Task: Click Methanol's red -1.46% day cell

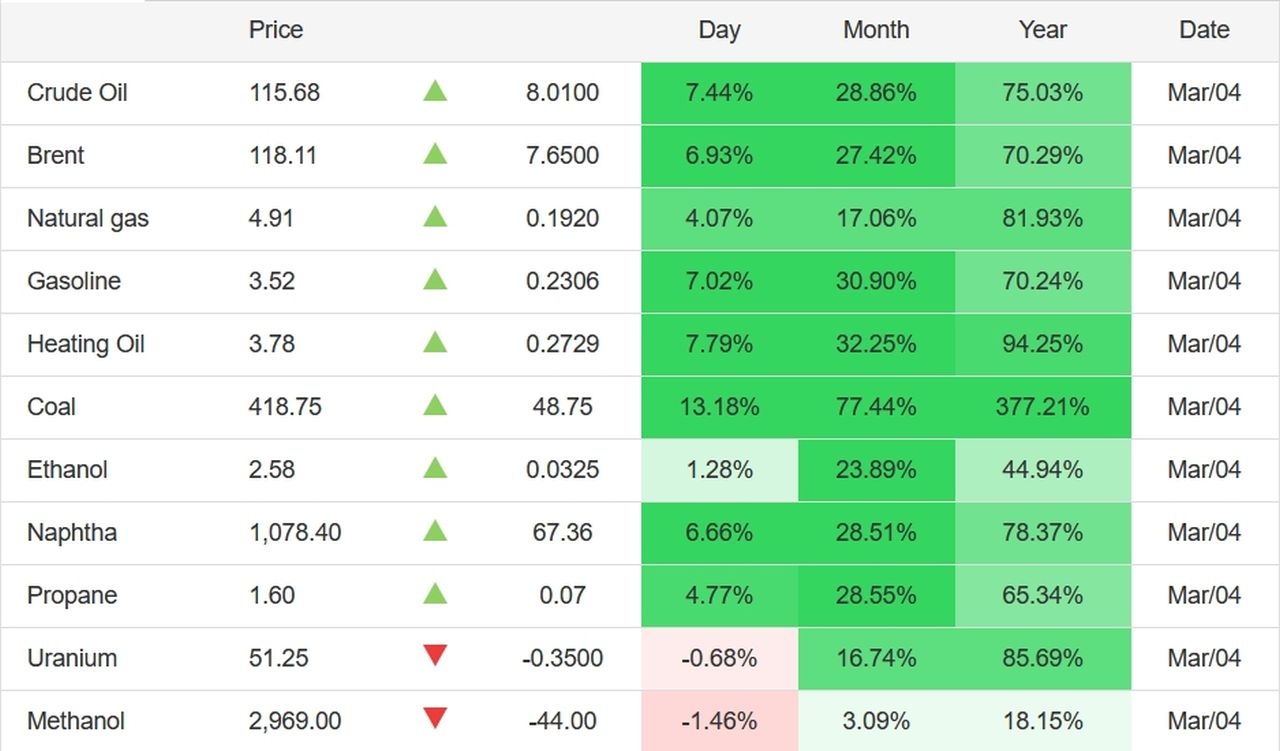Action: point(719,721)
